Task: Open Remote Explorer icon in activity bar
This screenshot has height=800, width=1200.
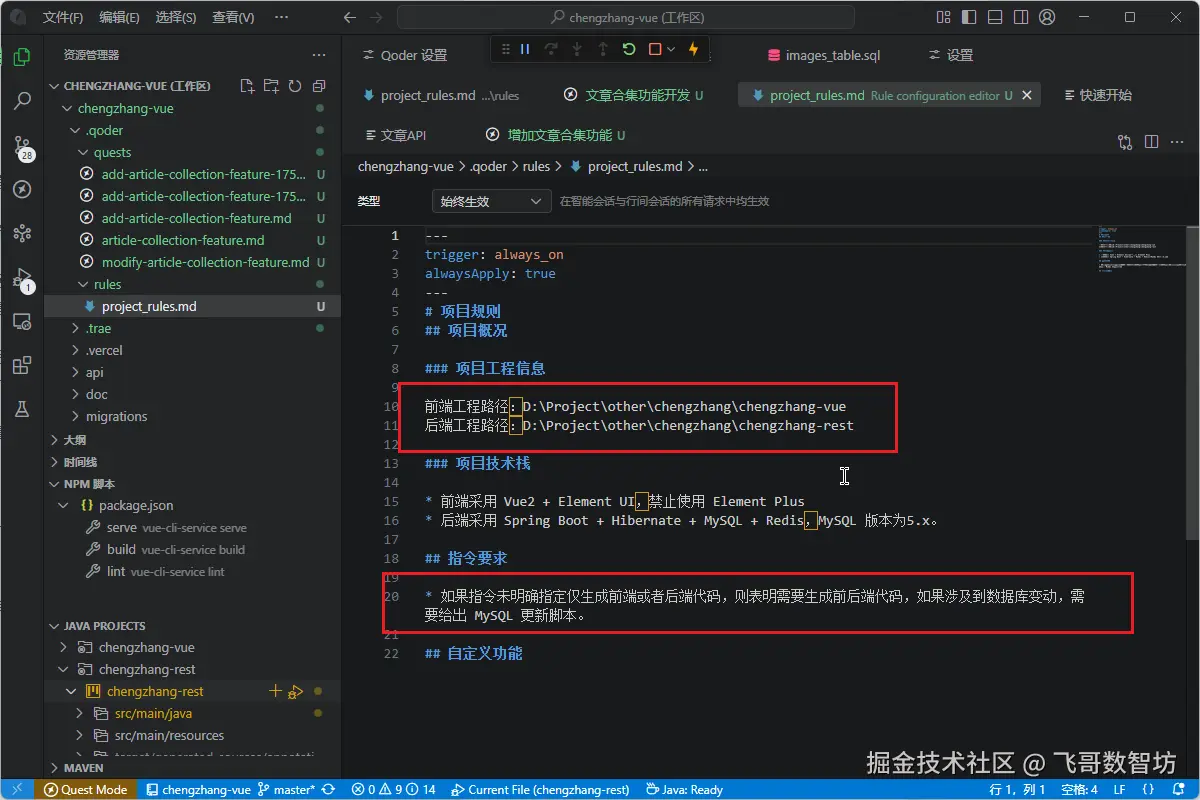Action: (x=21, y=321)
